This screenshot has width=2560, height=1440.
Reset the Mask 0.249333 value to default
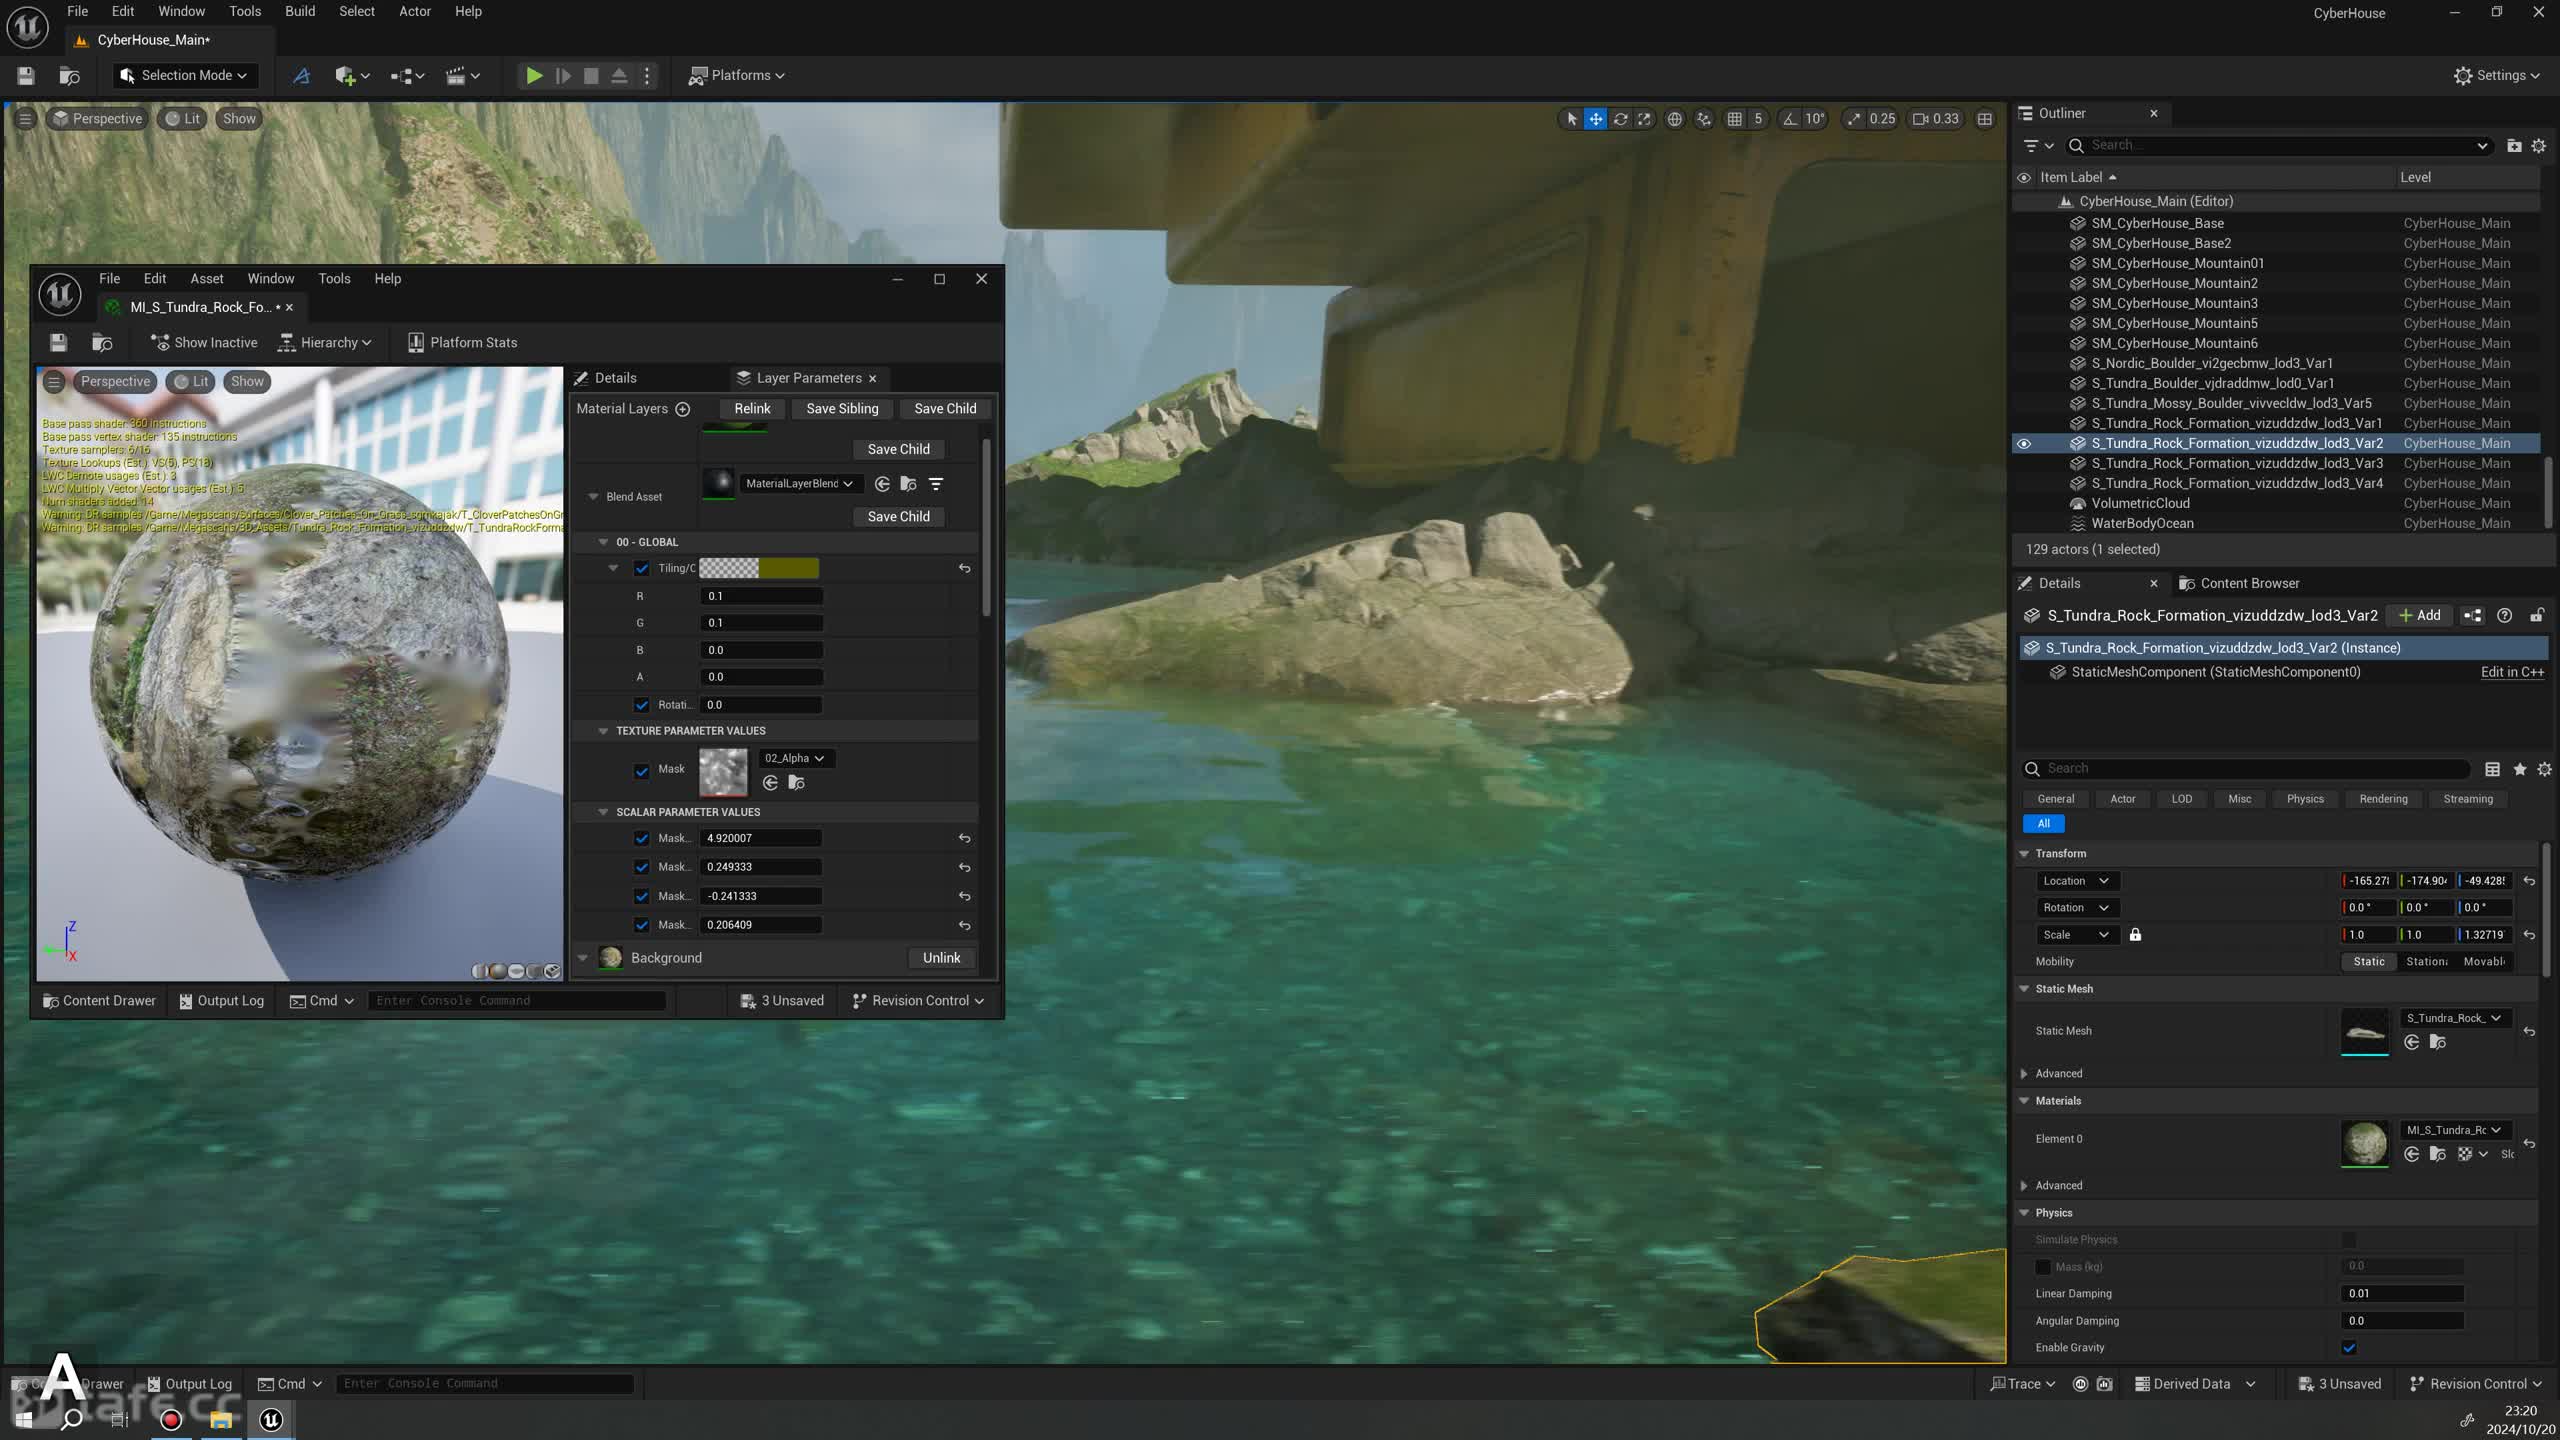[x=964, y=867]
